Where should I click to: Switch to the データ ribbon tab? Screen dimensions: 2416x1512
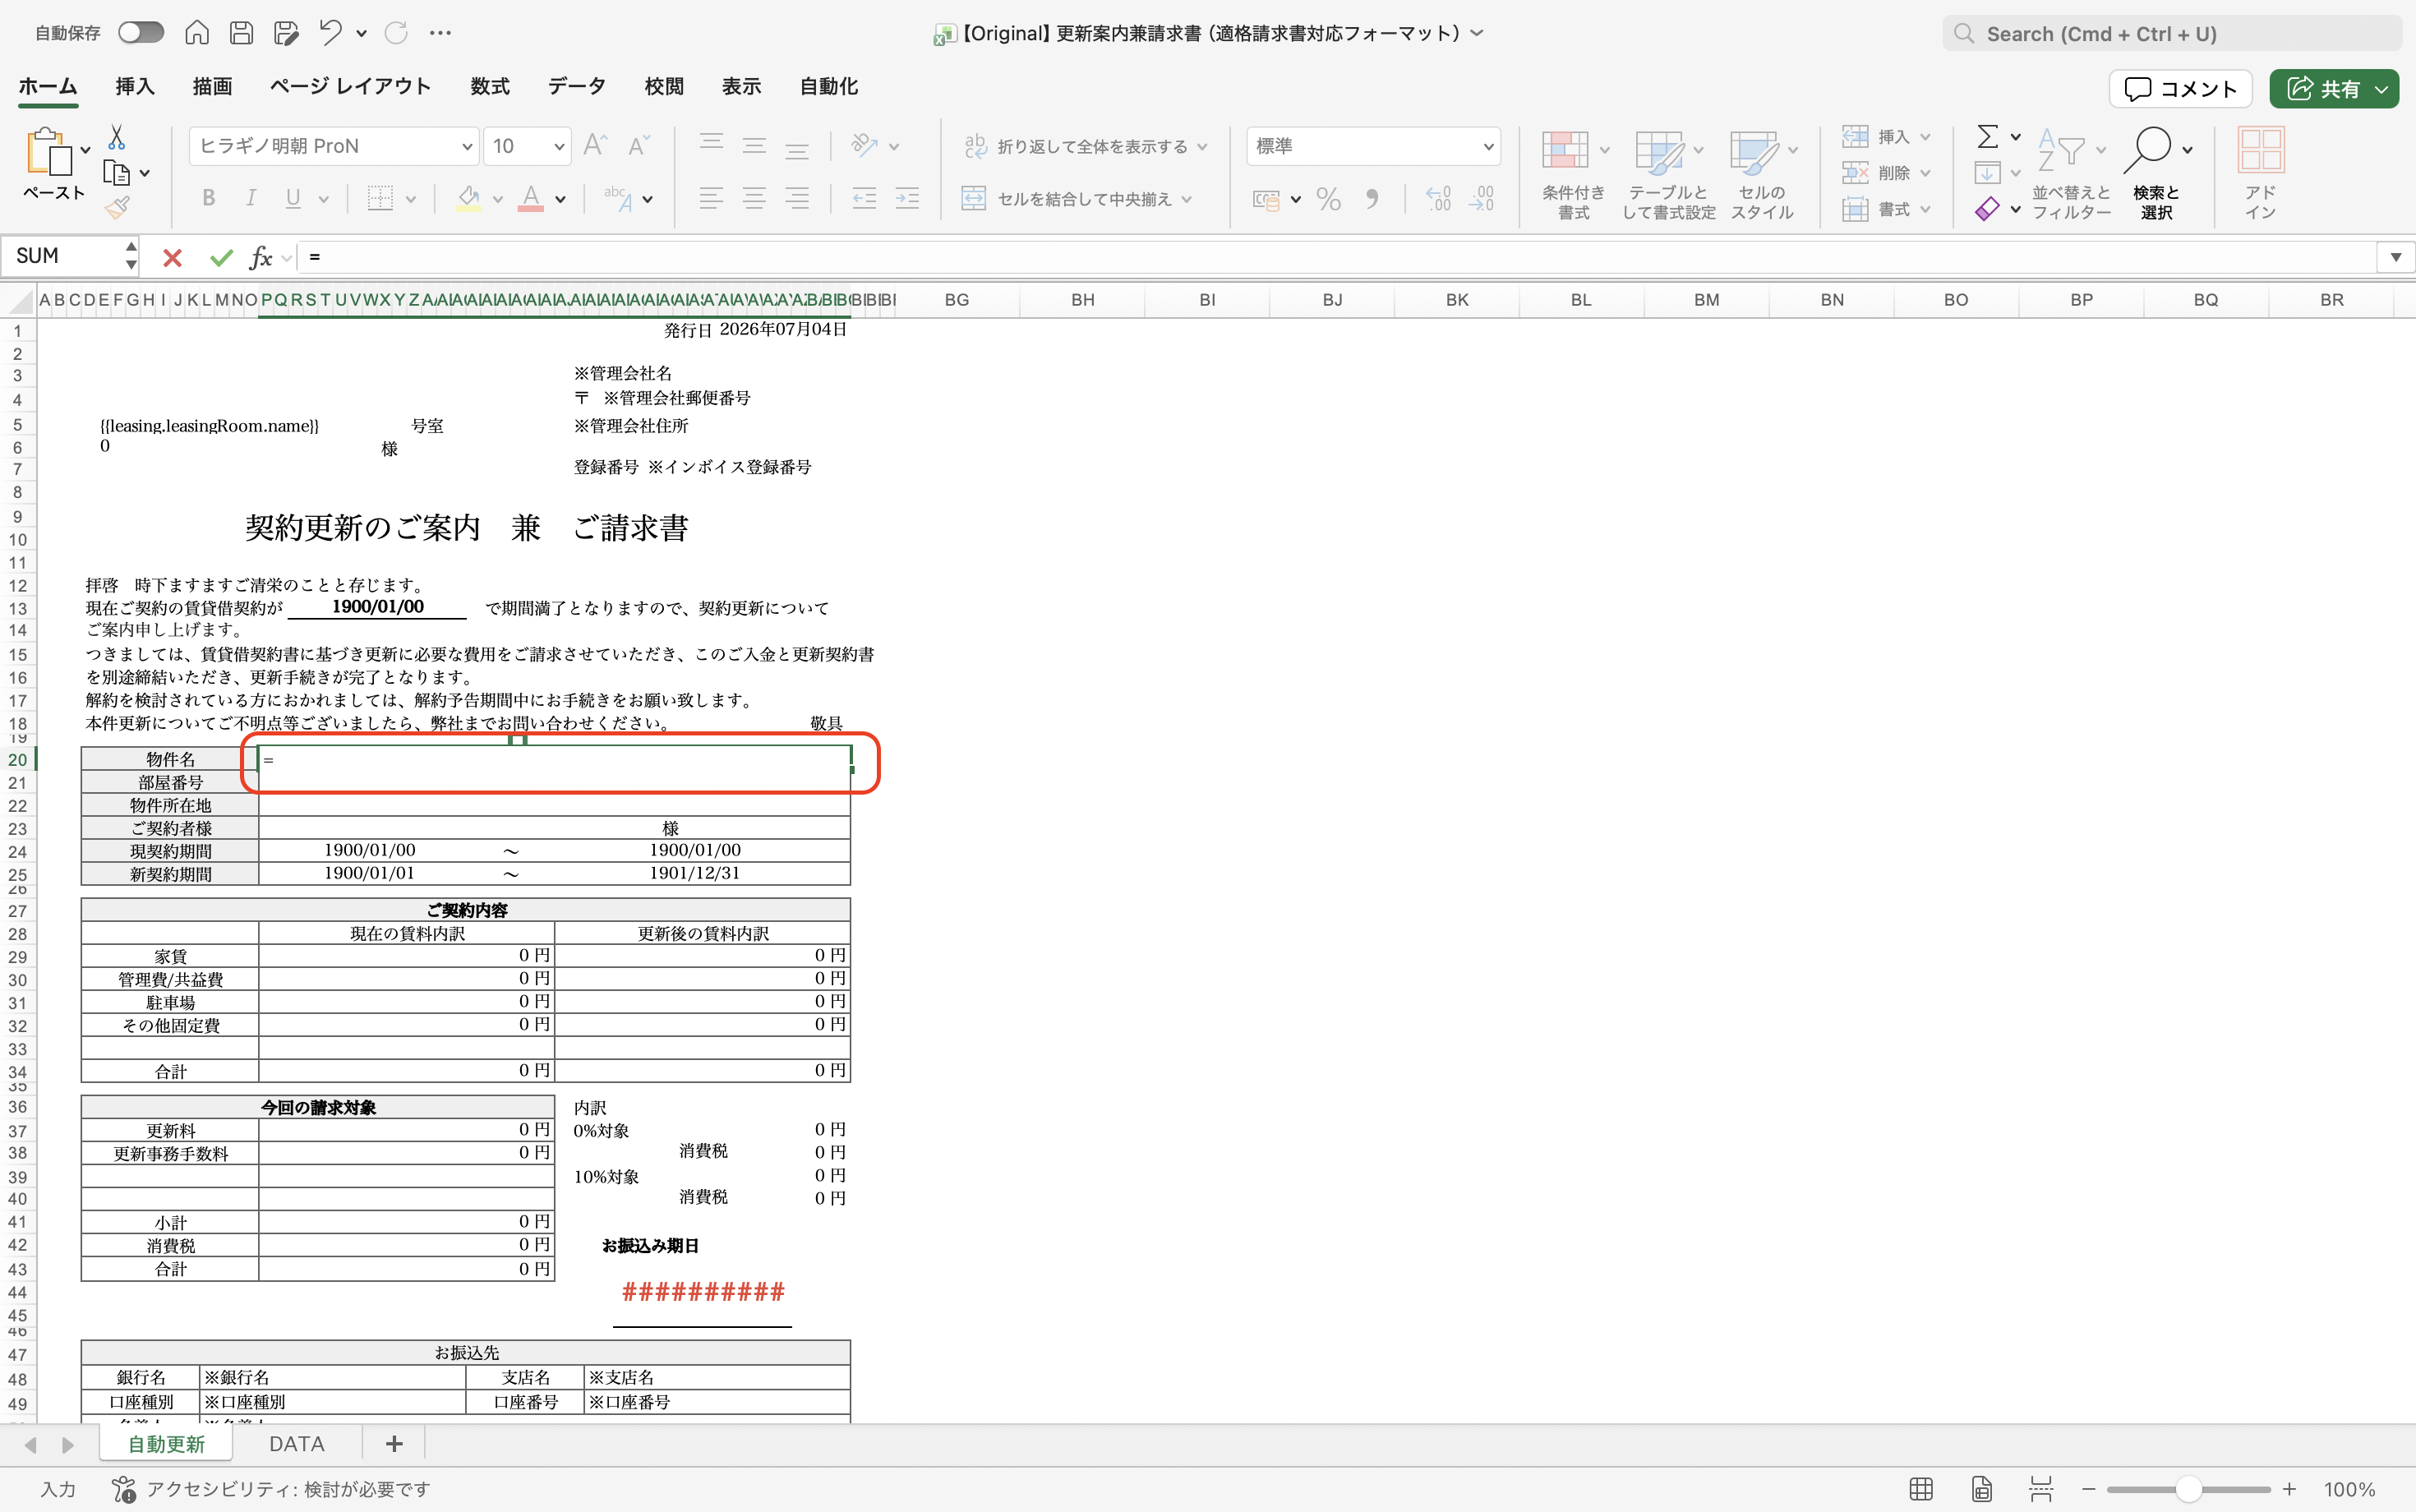(577, 87)
